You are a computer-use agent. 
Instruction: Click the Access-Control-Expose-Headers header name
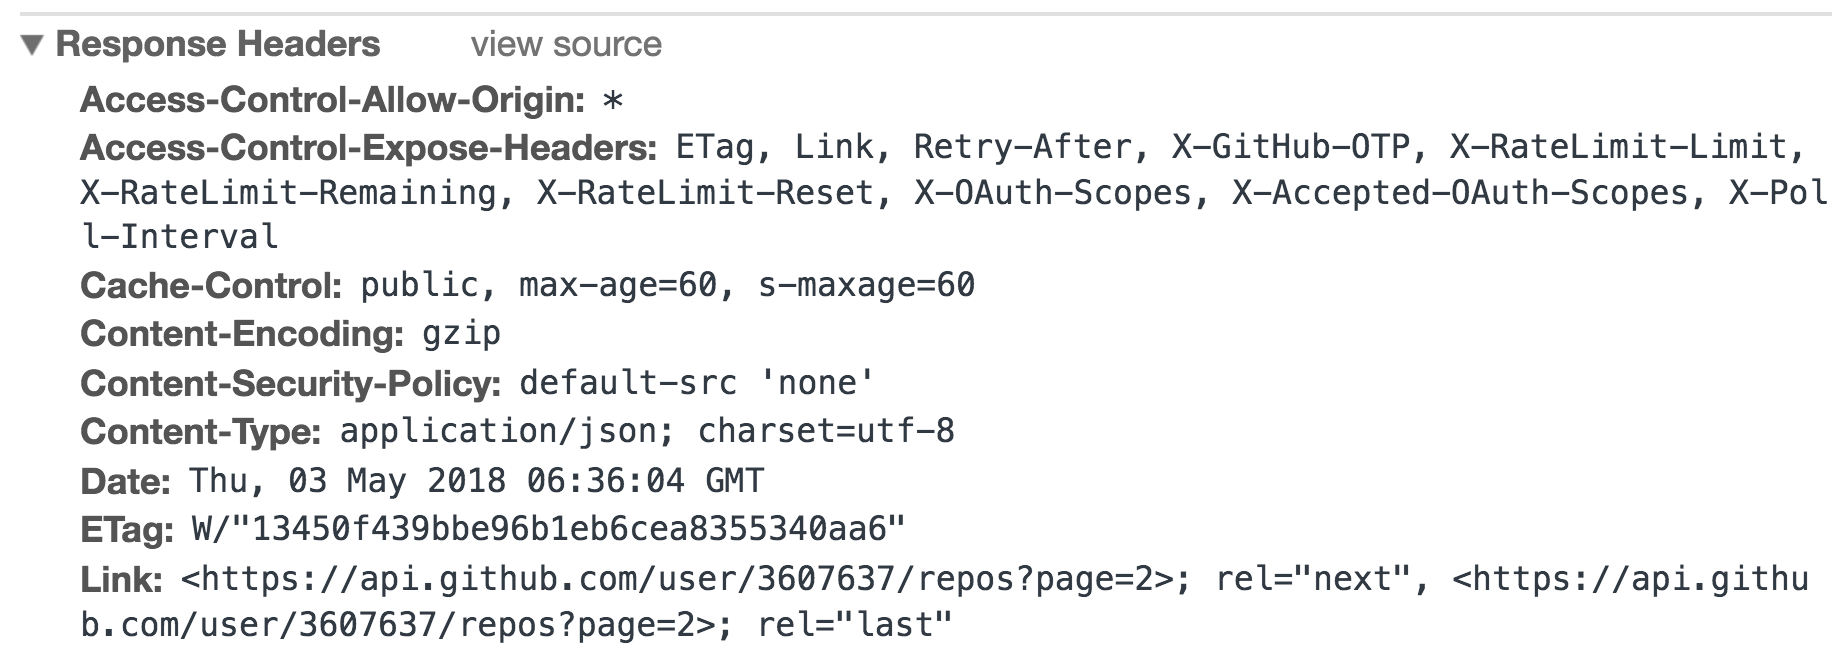click(368, 148)
